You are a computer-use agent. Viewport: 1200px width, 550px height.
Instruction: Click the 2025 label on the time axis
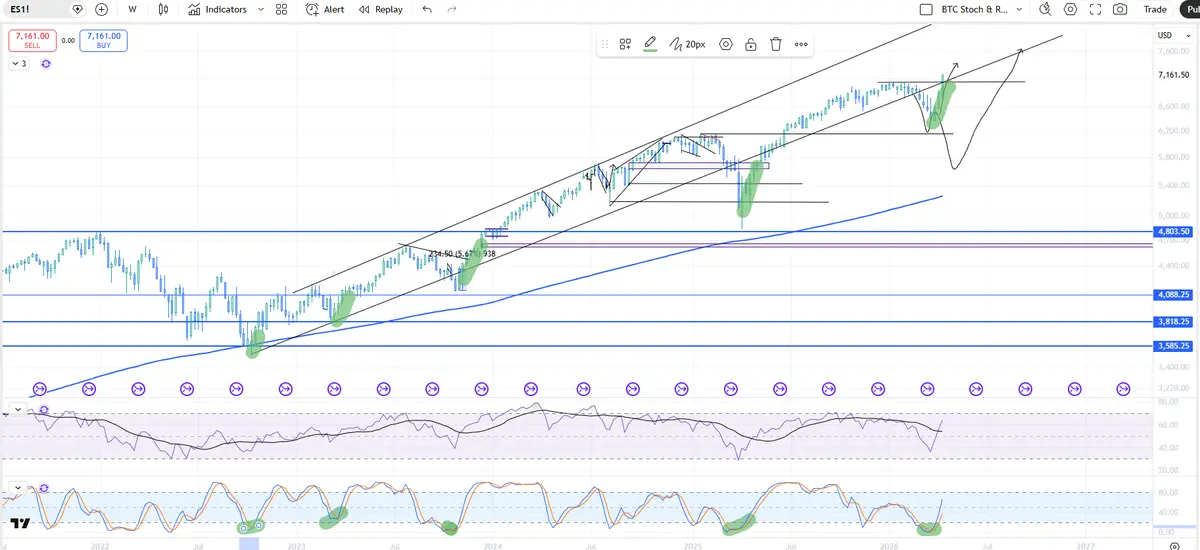click(x=692, y=545)
